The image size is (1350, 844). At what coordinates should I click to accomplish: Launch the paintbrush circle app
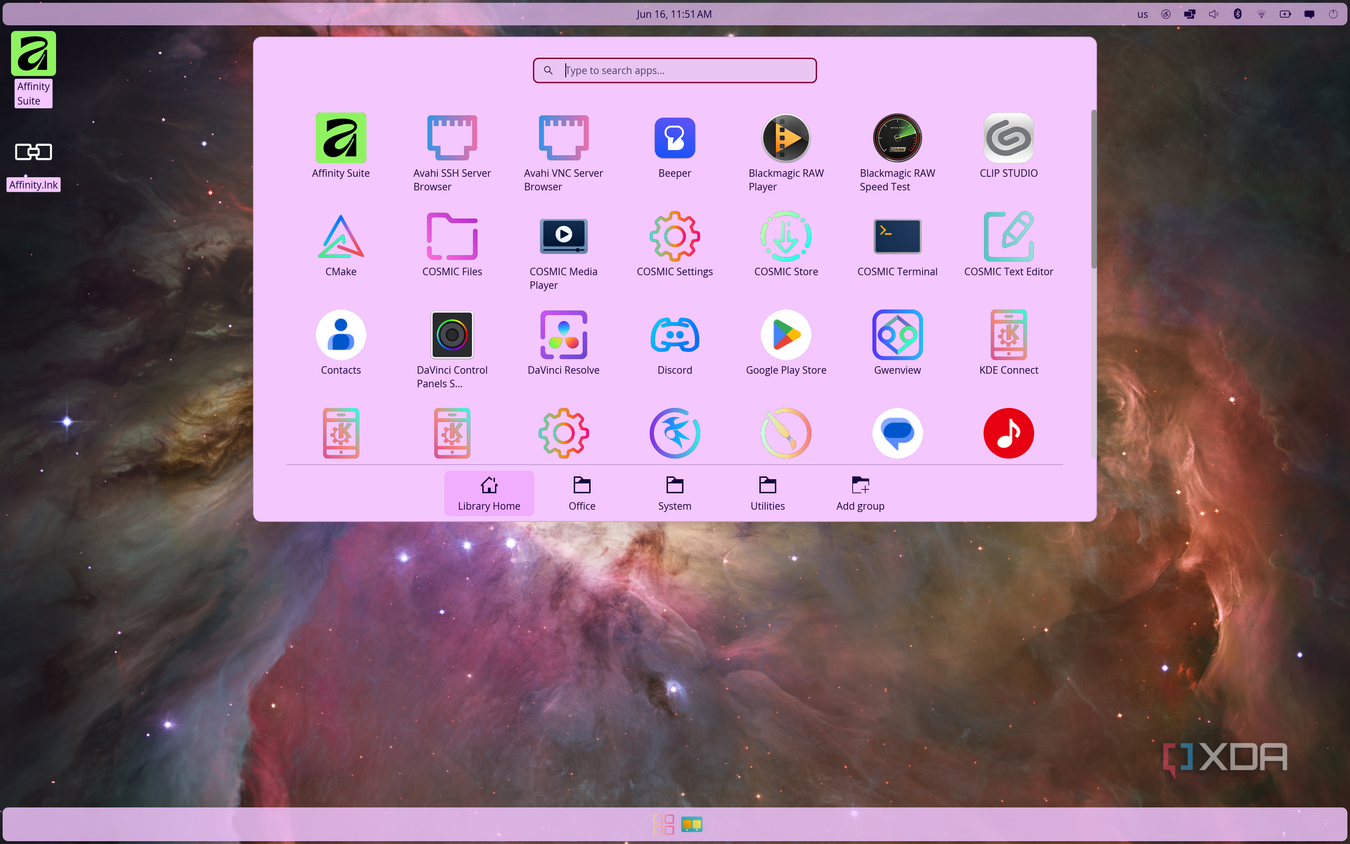(786, 433)
